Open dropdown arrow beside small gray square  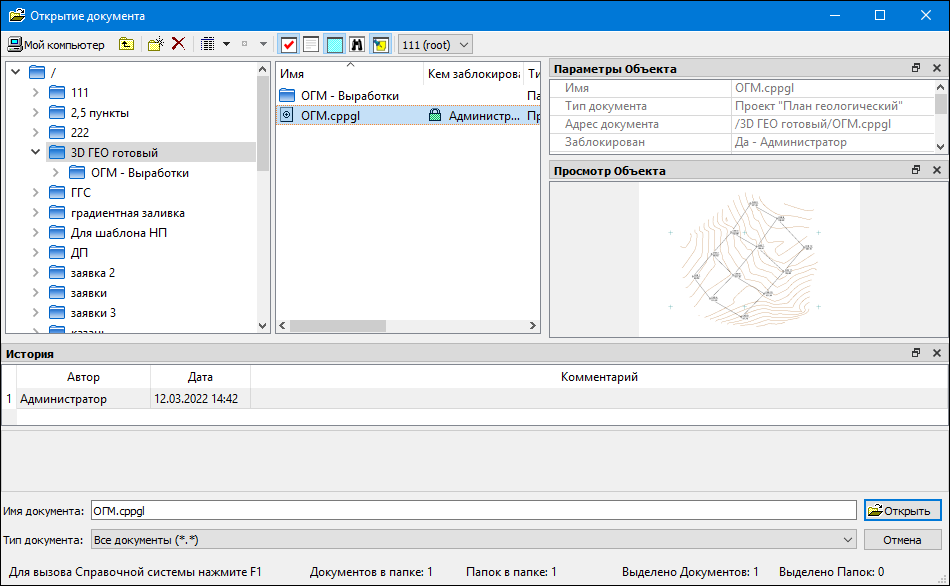263,44
